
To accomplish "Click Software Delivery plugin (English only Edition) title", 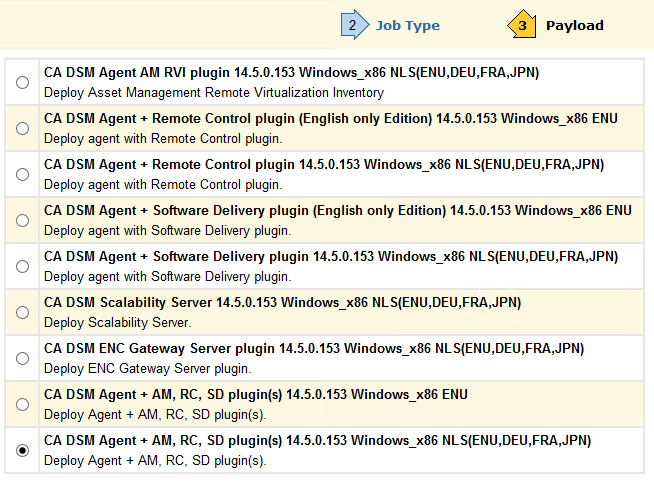I will [x=337, y=211].
